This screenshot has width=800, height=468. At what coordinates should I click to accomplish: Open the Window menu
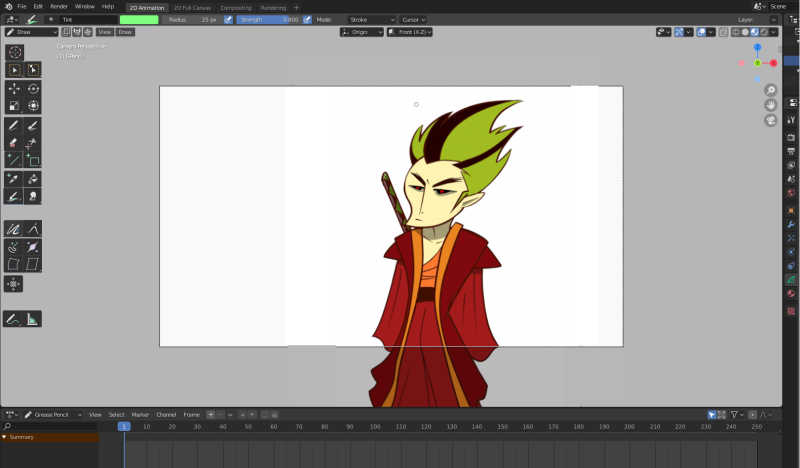84,7
